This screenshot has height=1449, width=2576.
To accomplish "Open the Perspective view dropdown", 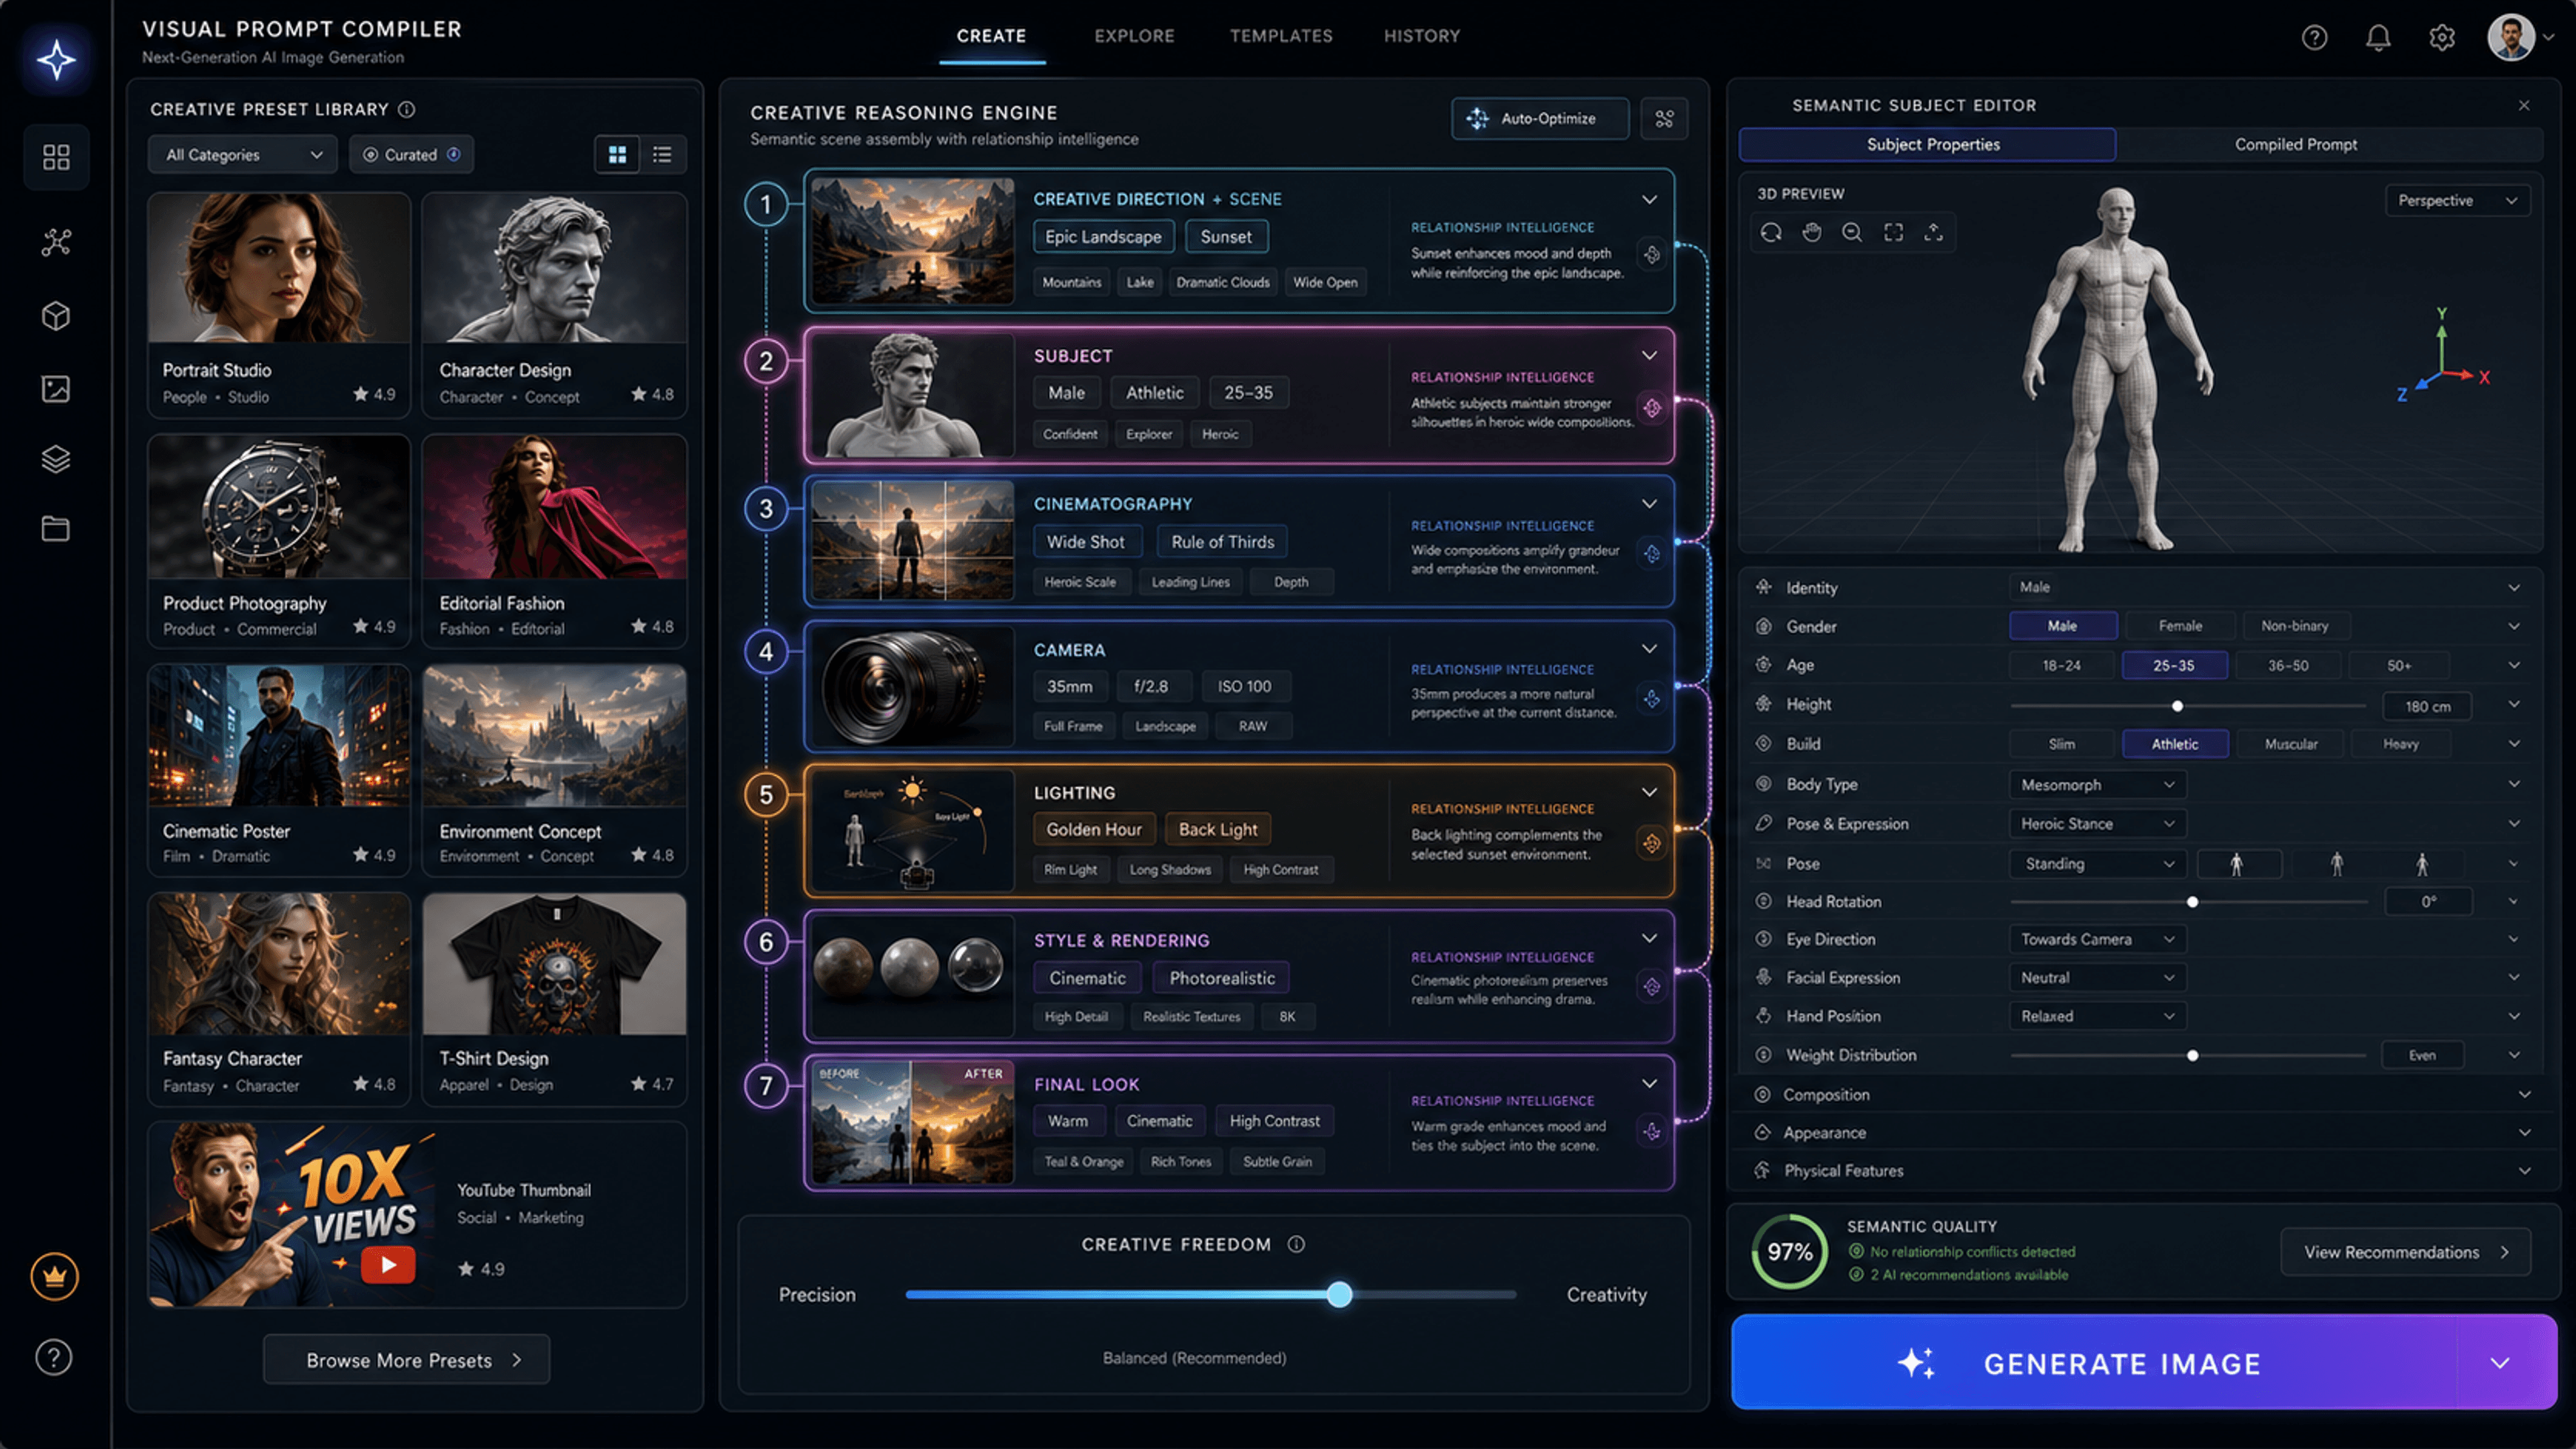I will tap(2457, 201).
